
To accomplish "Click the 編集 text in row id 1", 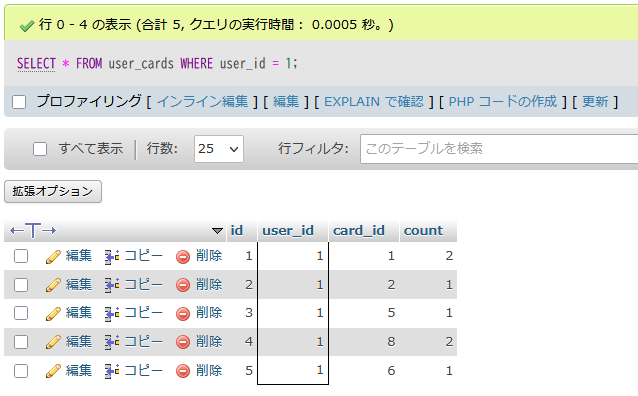I will 79,256.
